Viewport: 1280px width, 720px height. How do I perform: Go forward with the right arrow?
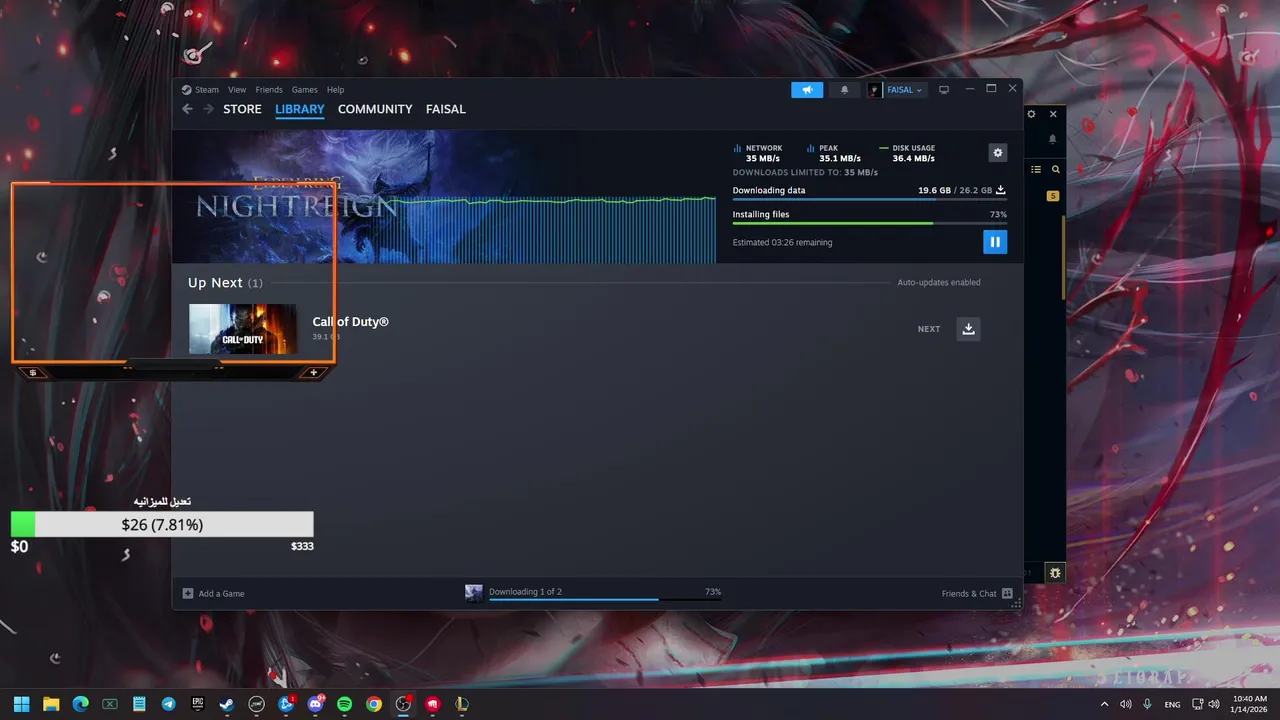coord(208,109)
